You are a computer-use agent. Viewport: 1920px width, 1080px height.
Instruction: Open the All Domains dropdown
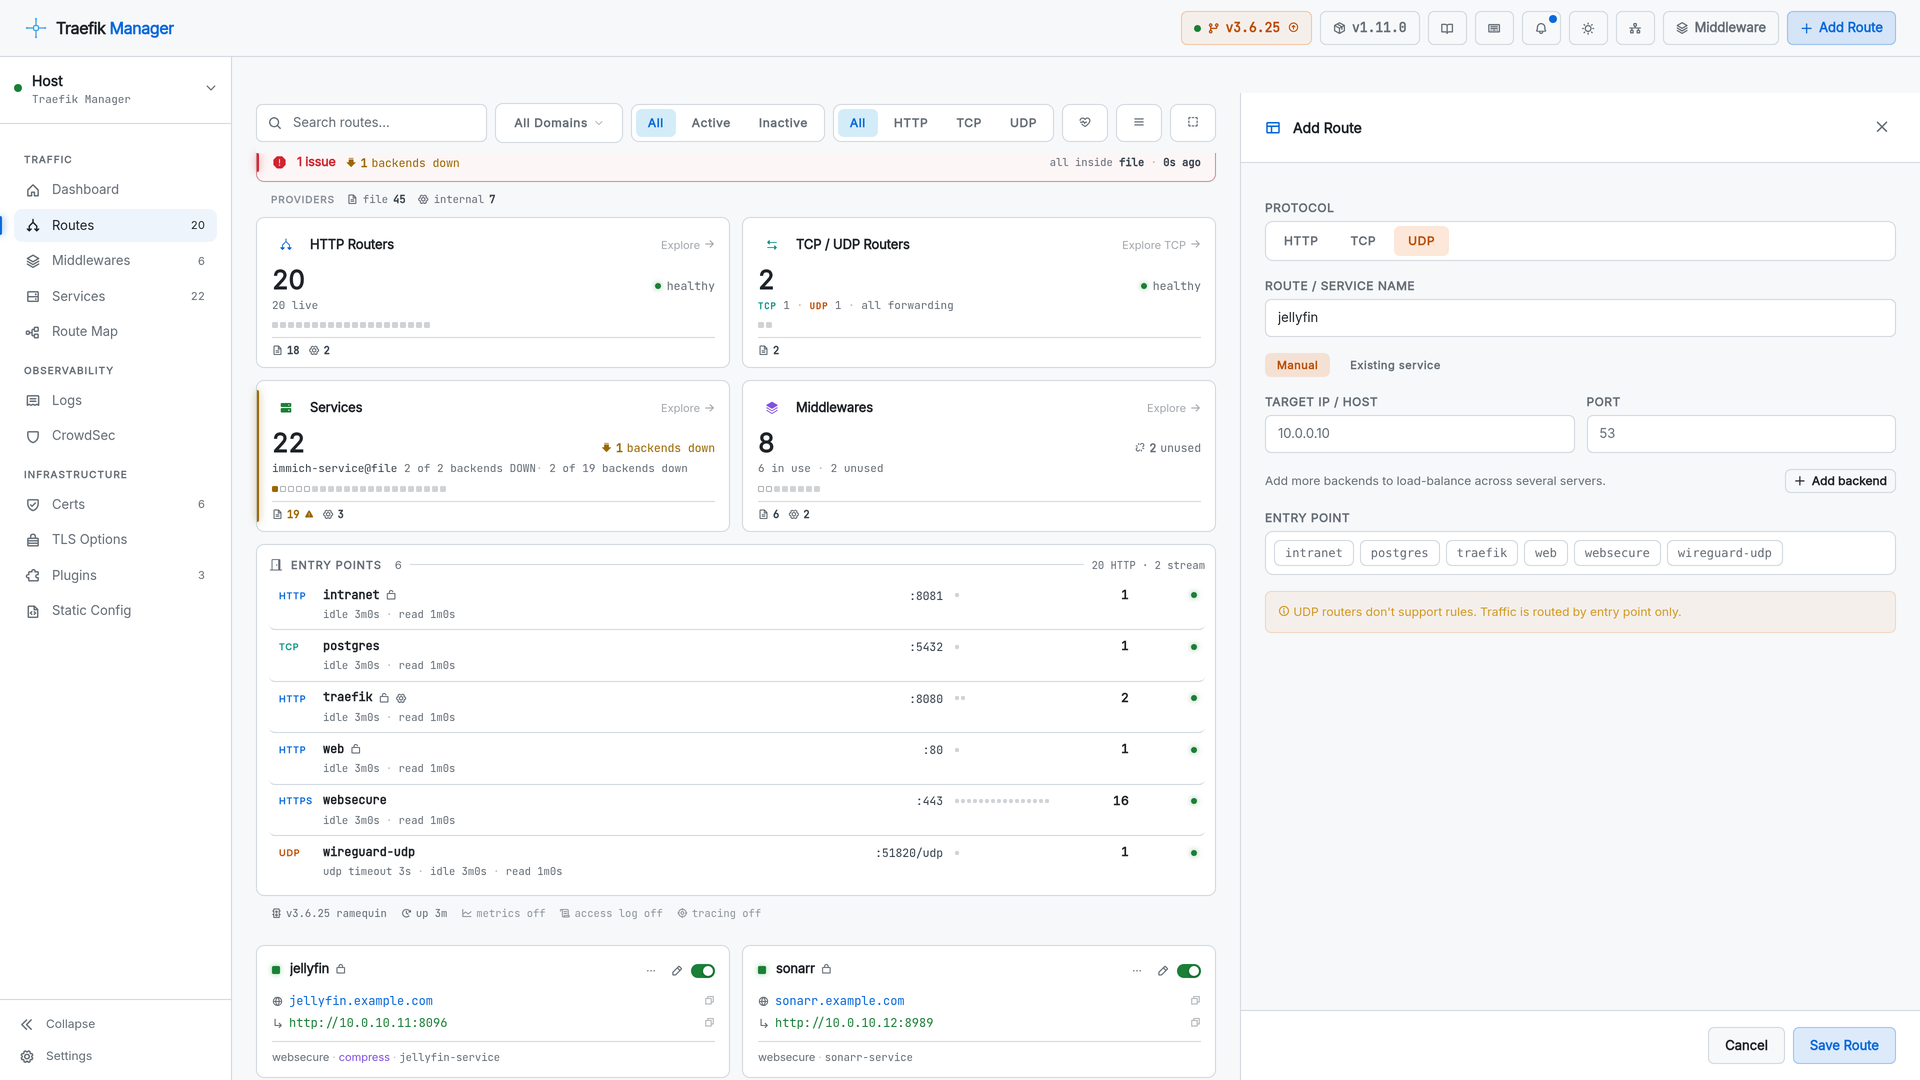point(558,123)
